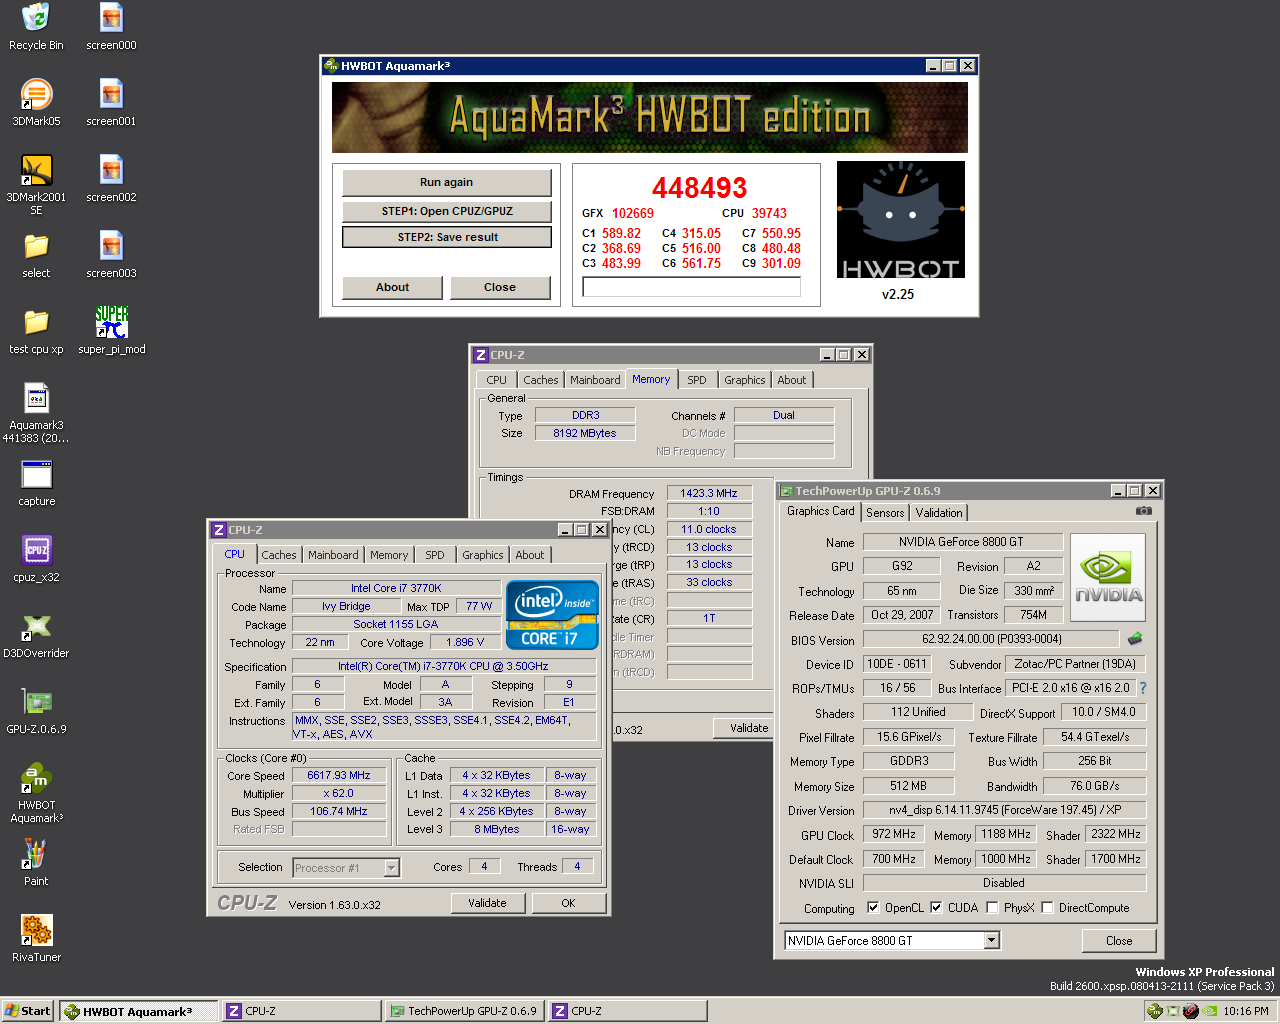The width and height of the screenshot is (1280, 1024).
Task: Toggle the CUDA checkbox in GPU-Z
Action: pyautogui.click(x=936, y=908)
